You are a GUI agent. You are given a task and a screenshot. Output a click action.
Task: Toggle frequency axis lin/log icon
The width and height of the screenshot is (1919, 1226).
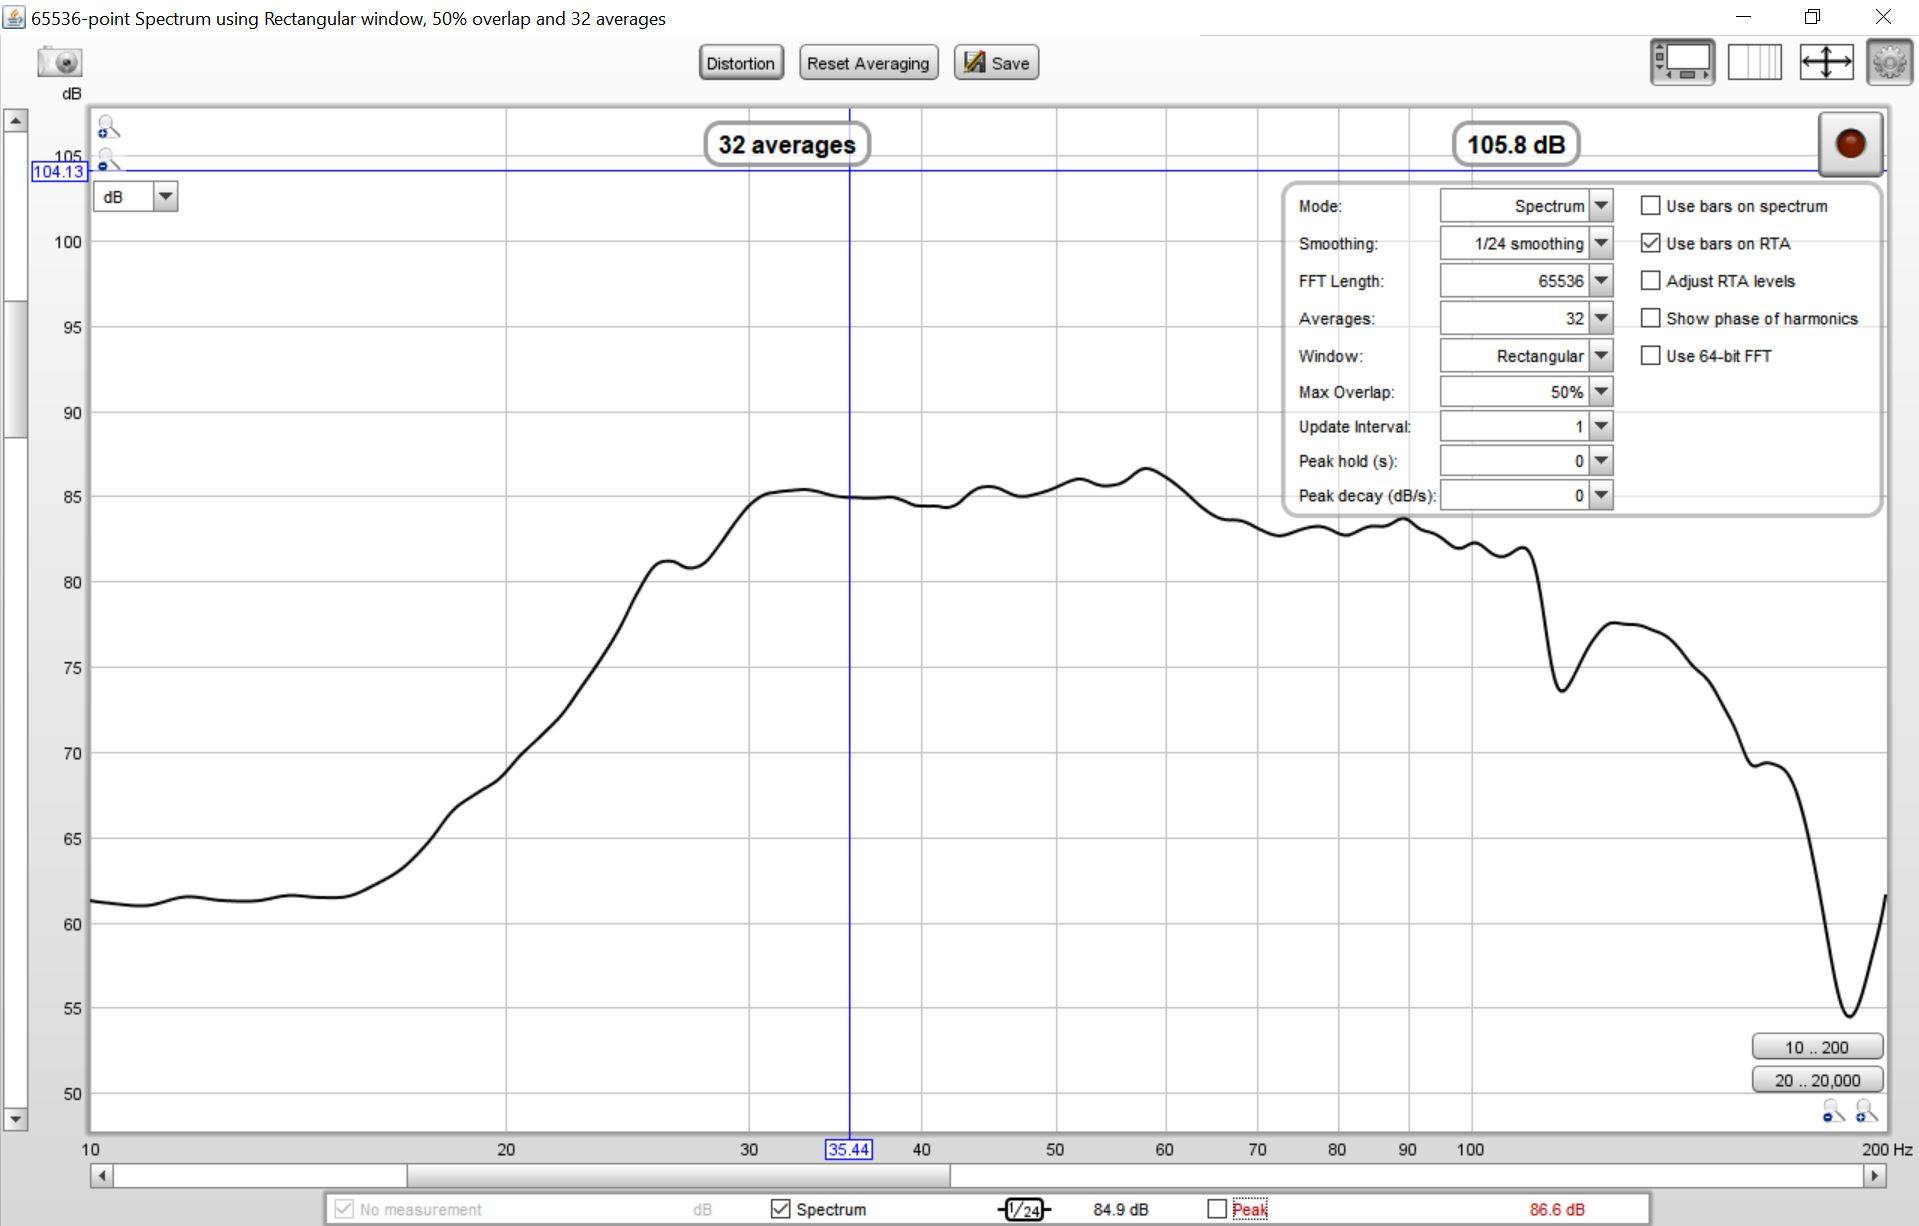1755,62
